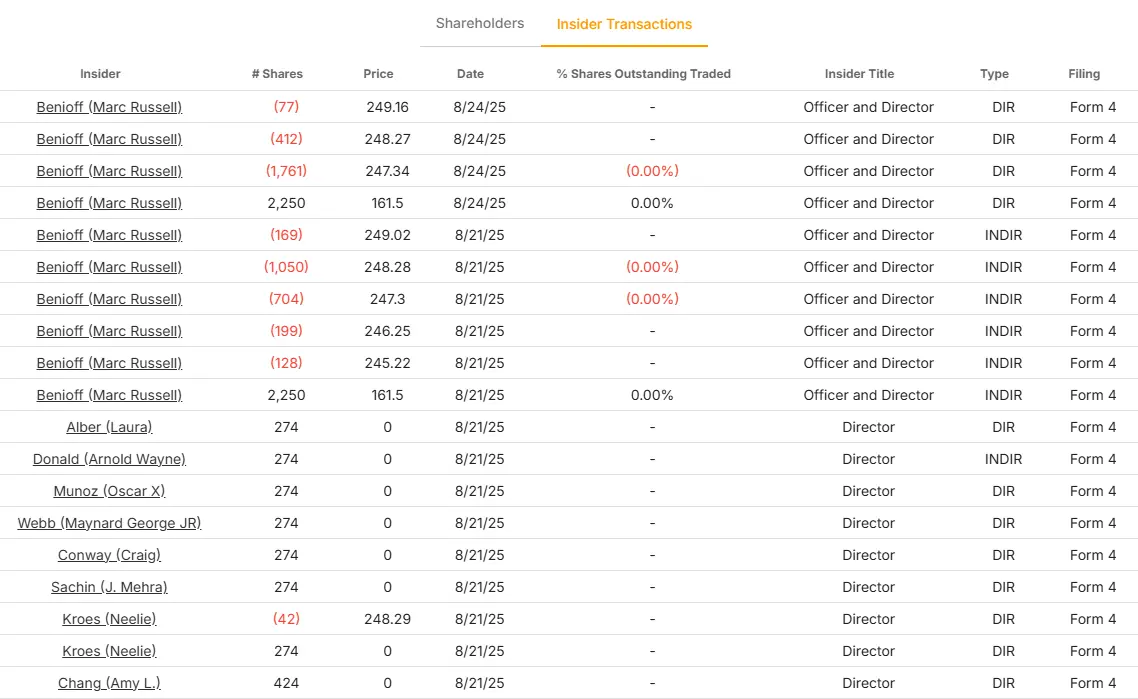Open Benioff link in the 249.16 price row
This screenshot has width=1138, height=699.
click(109, 107)
